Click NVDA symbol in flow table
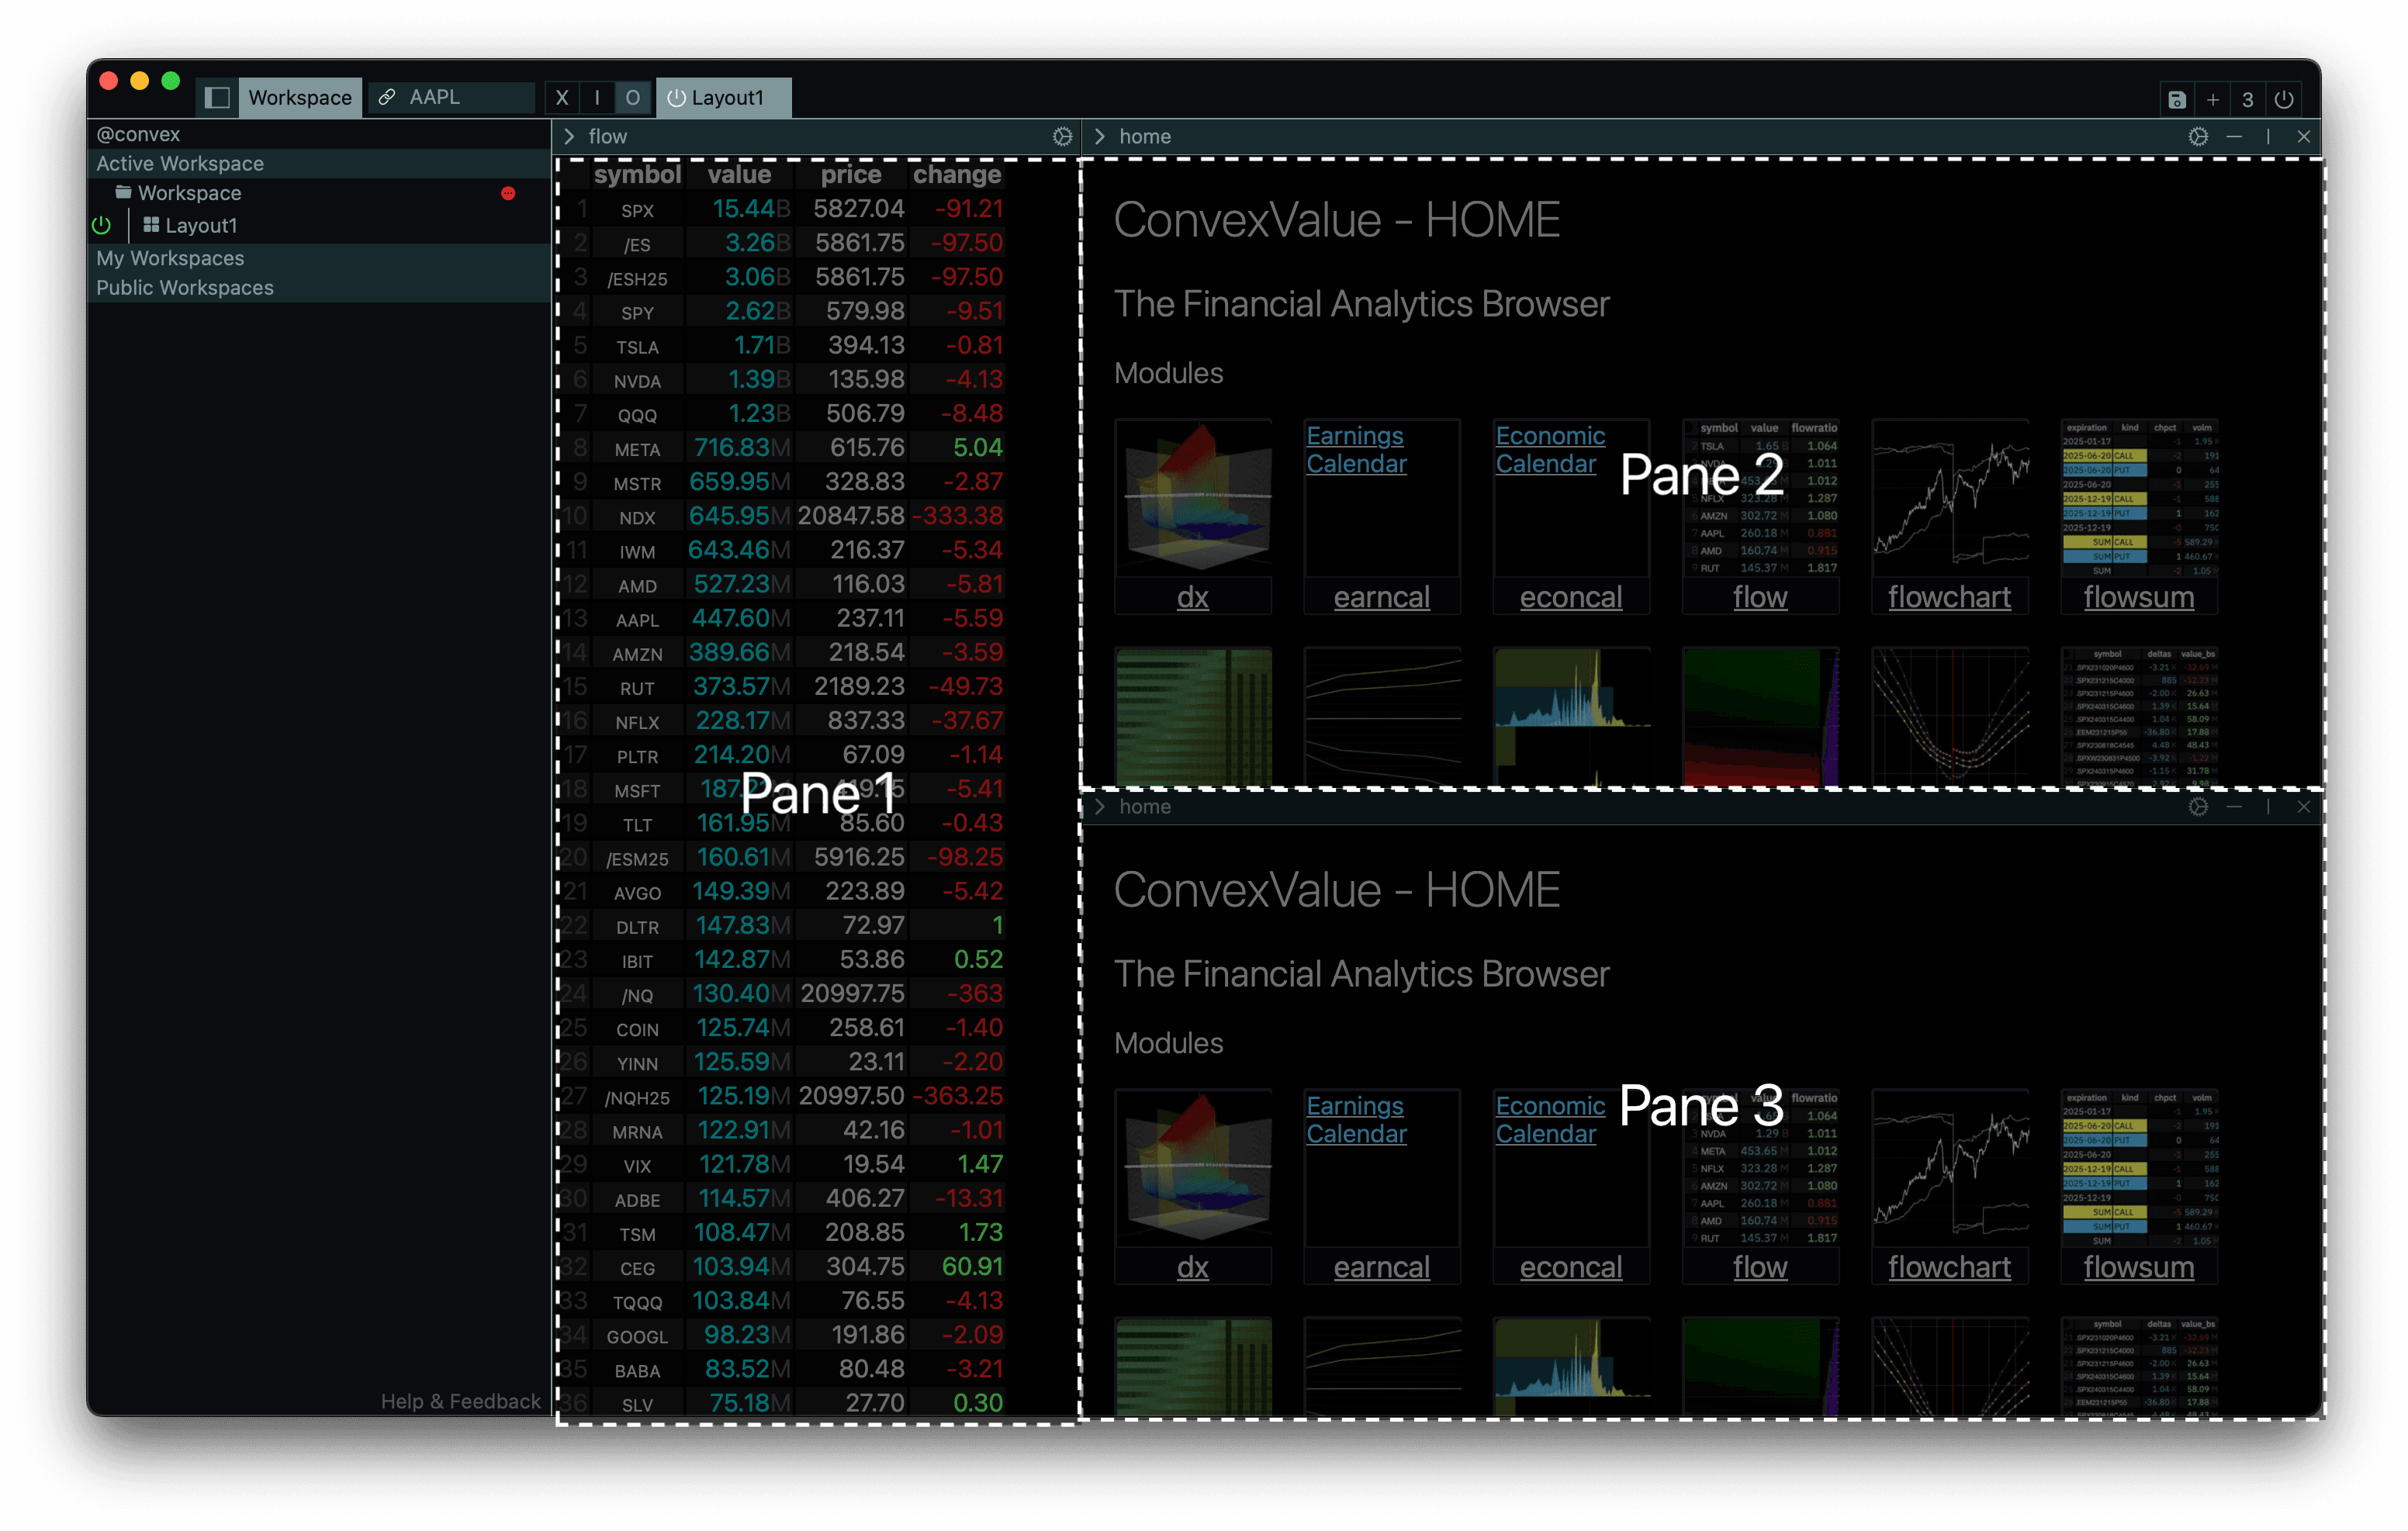The image size is (2408, 1531). pyautogui.click(x=637, y=381)
